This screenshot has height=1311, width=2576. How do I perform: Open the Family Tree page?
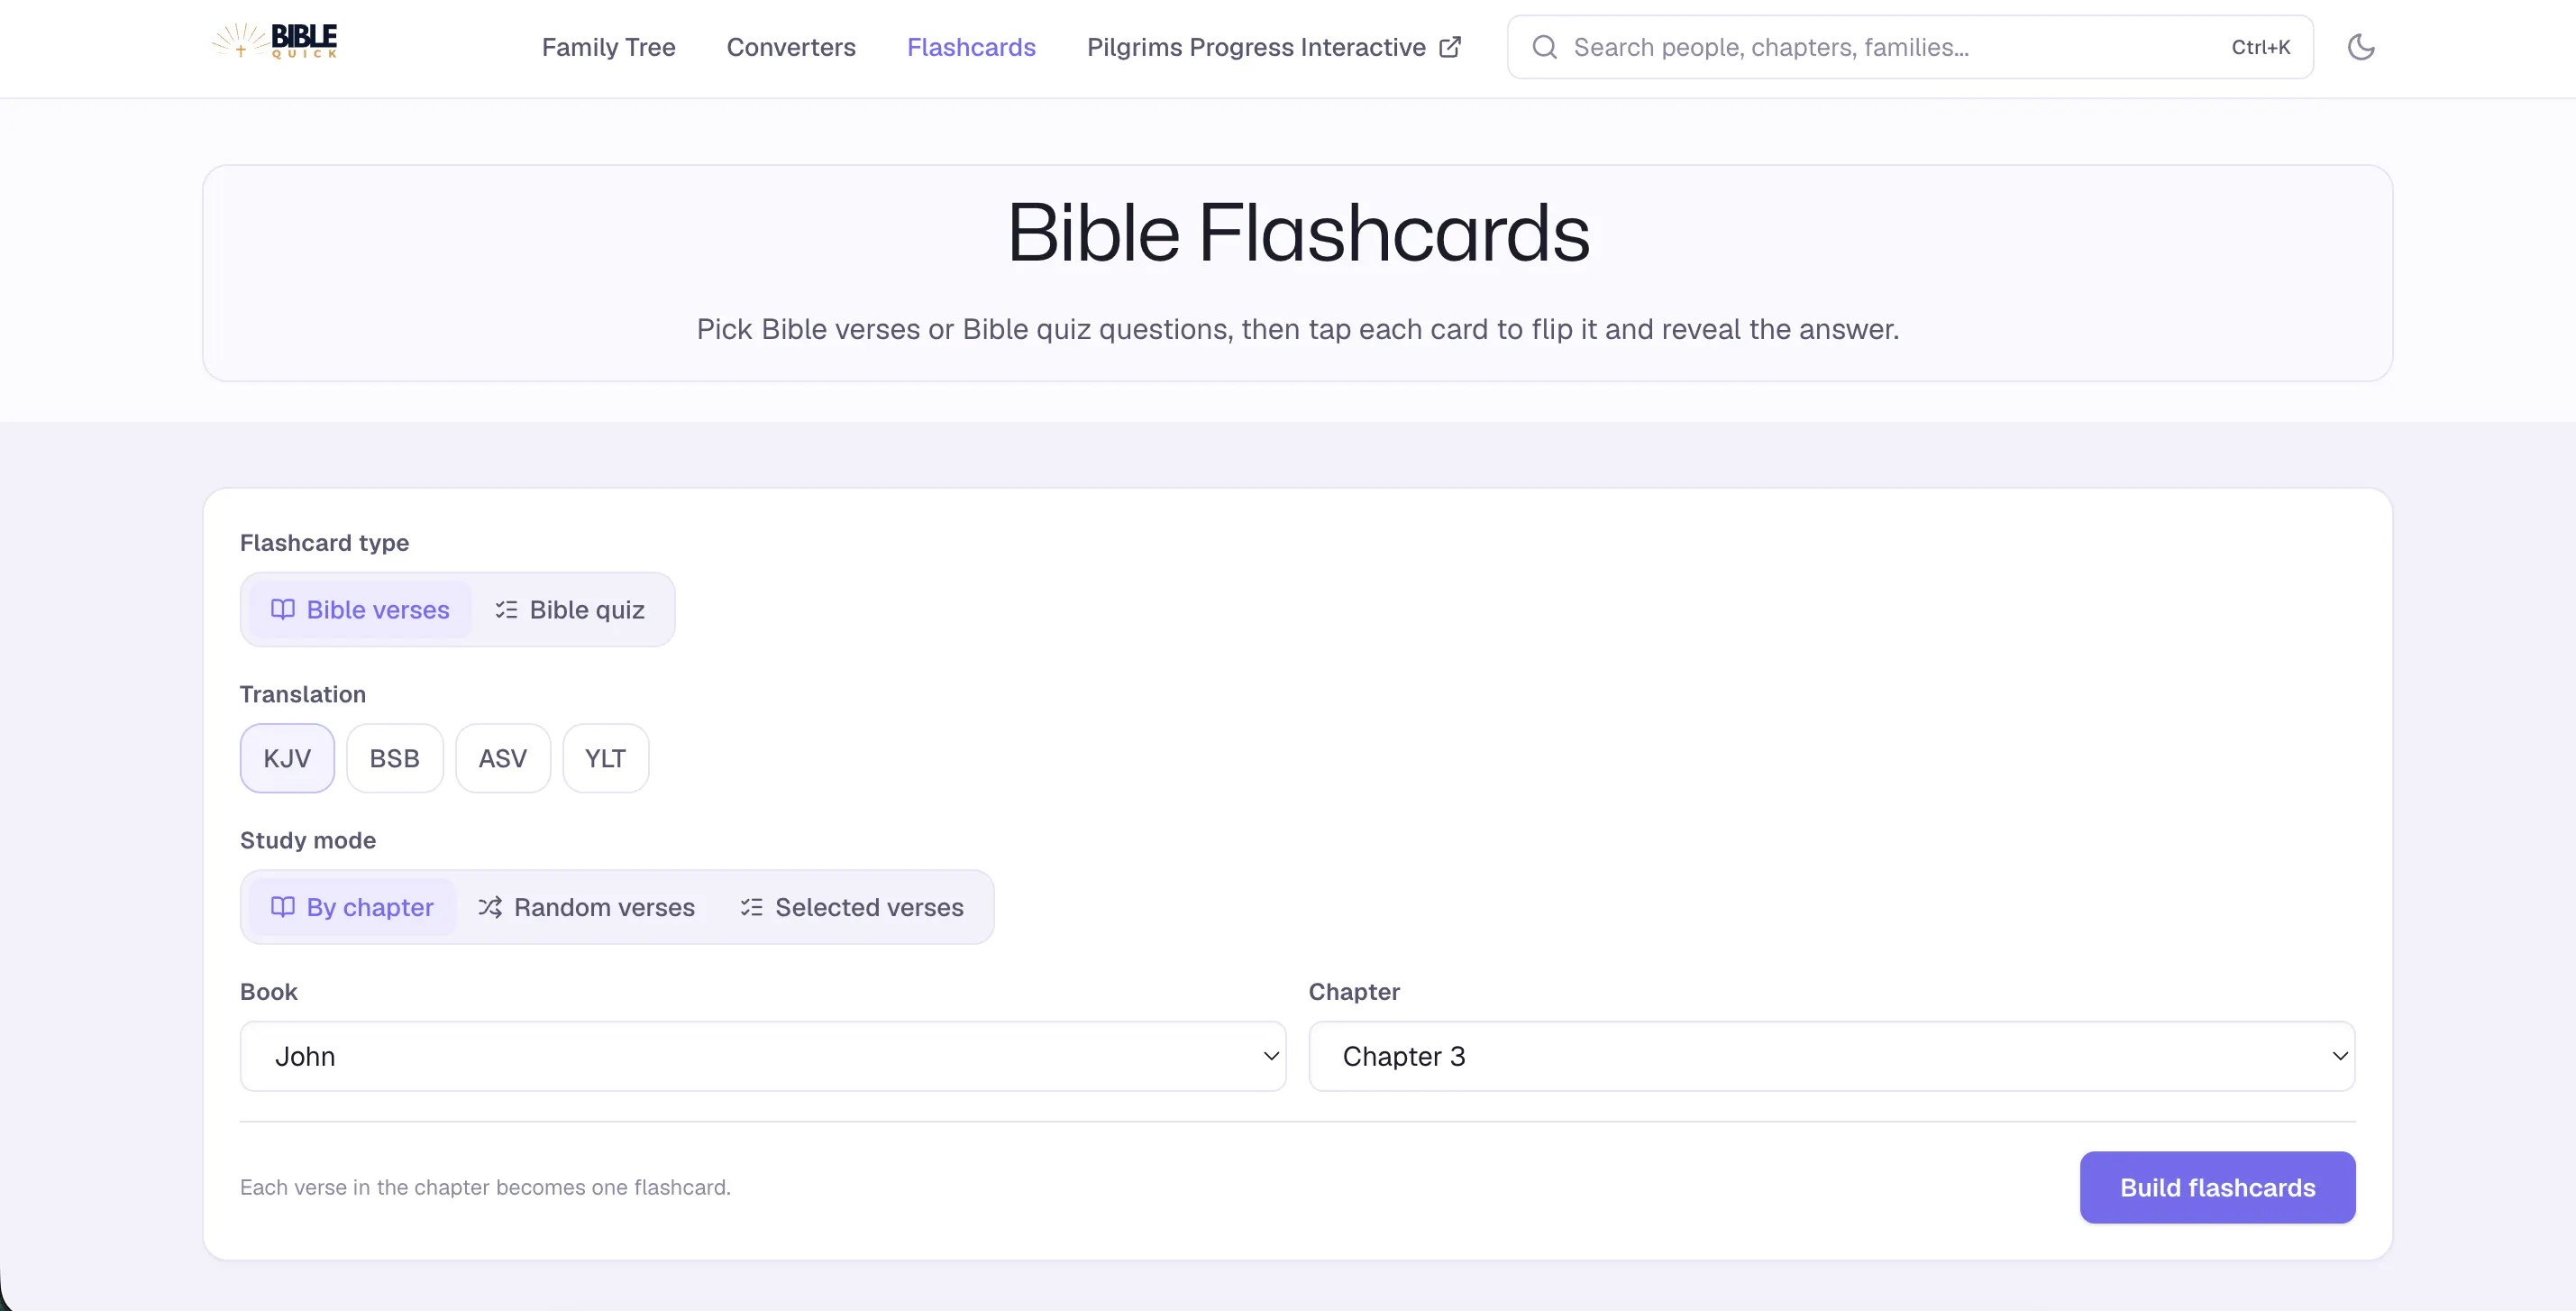click(x=608, y=47)
